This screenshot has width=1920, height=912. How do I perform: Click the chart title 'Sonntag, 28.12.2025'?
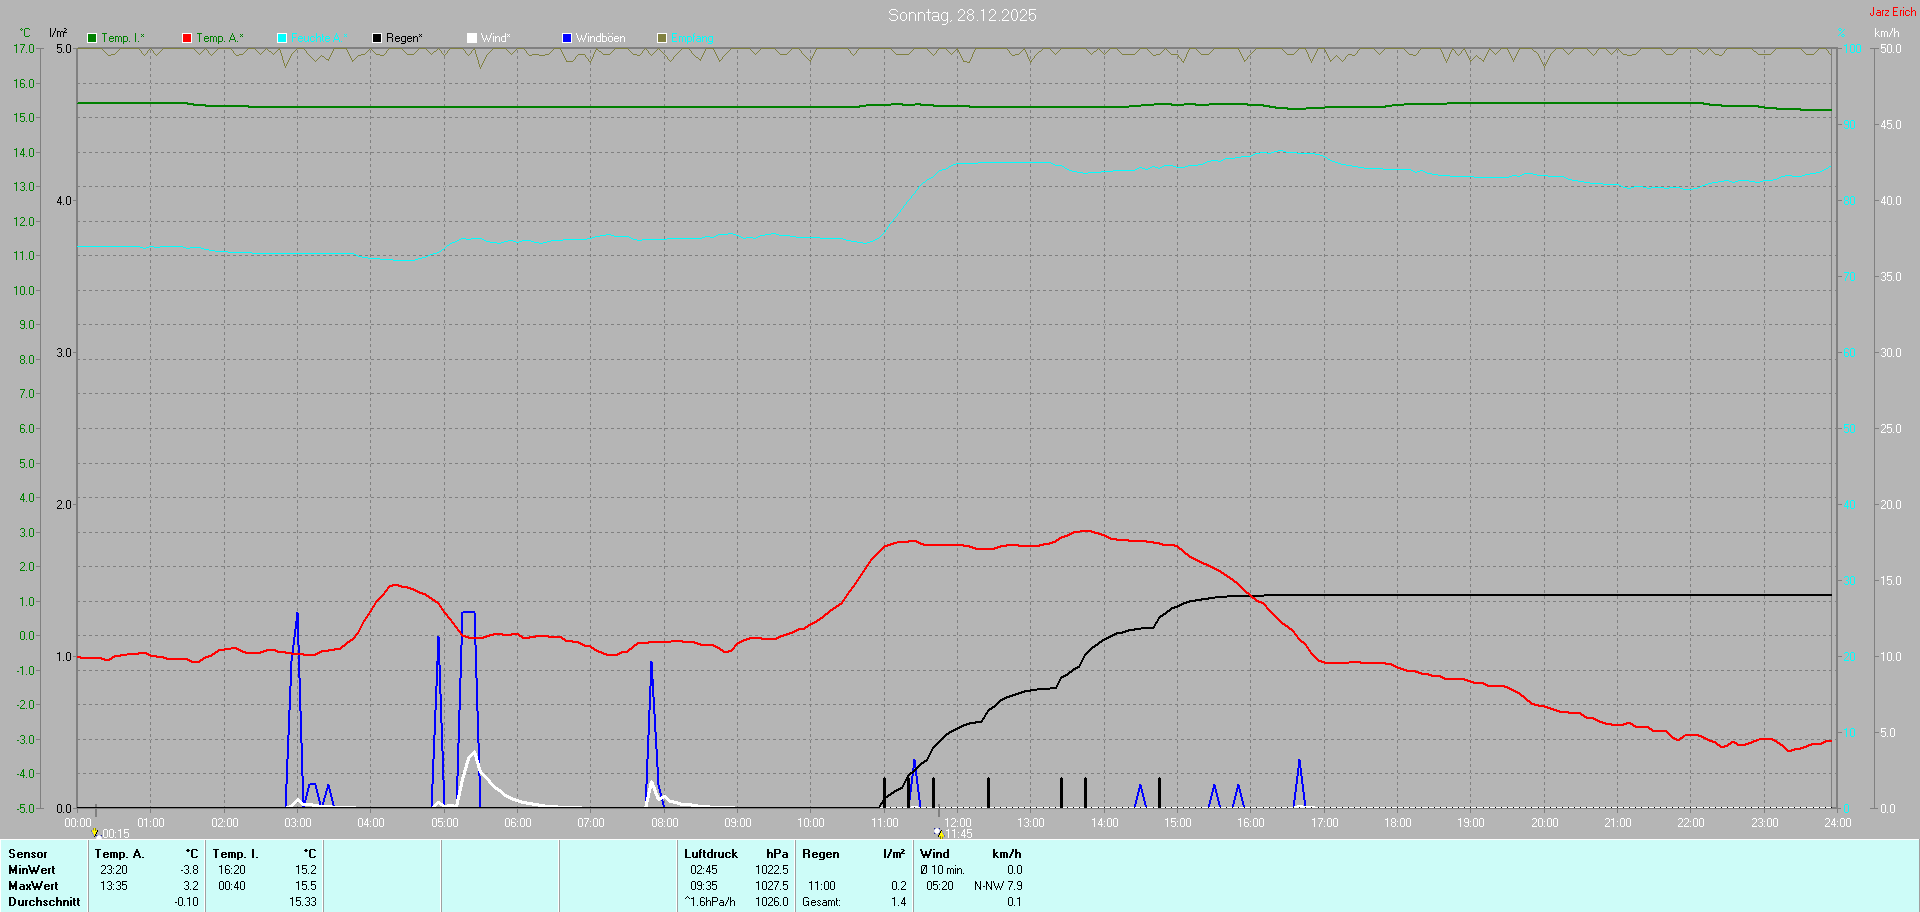(962, 15)
